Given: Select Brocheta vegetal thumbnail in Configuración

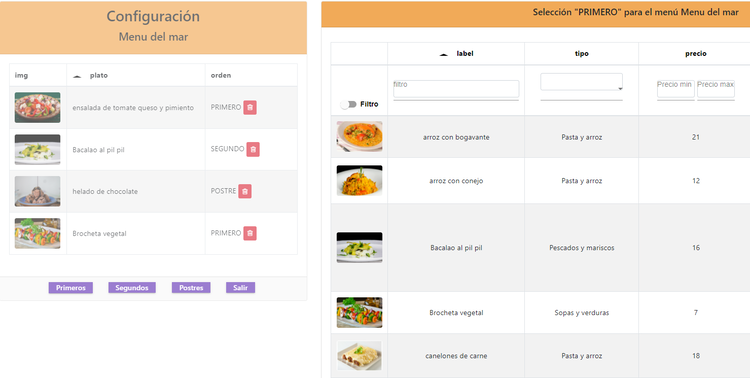Looking at the screenshot, I should tap(37, 233).
